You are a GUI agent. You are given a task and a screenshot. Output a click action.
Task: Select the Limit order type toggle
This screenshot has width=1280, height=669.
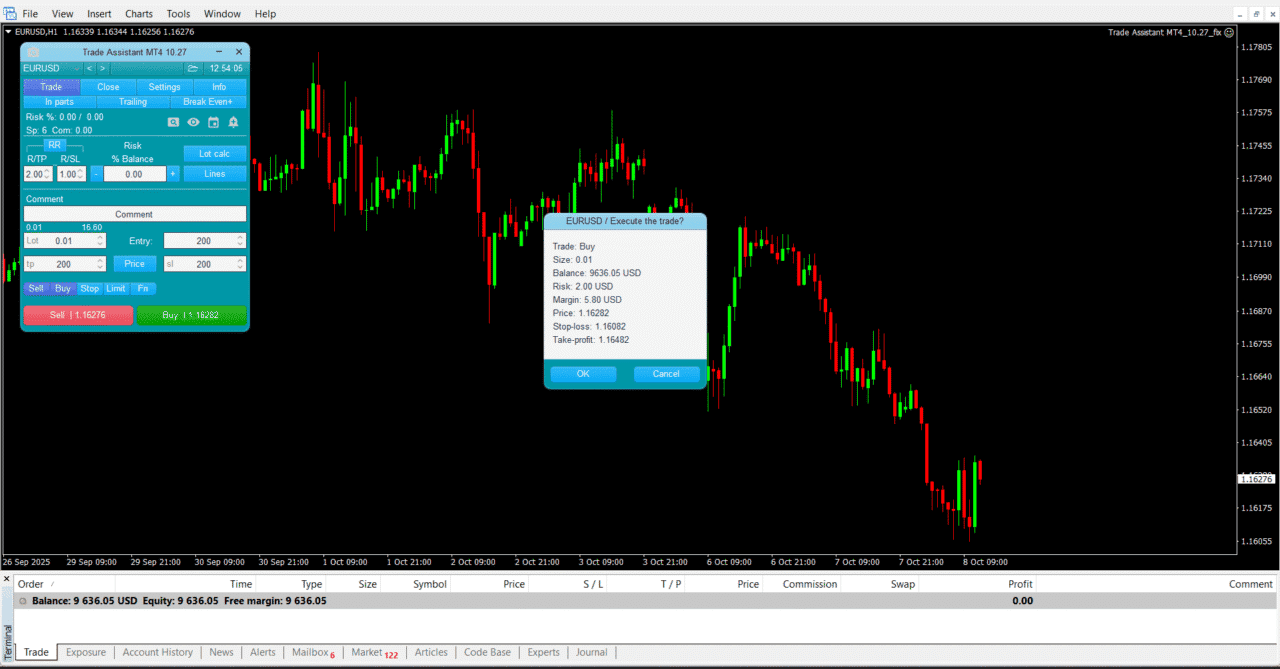pyautogui.click(x=116, y=288)
